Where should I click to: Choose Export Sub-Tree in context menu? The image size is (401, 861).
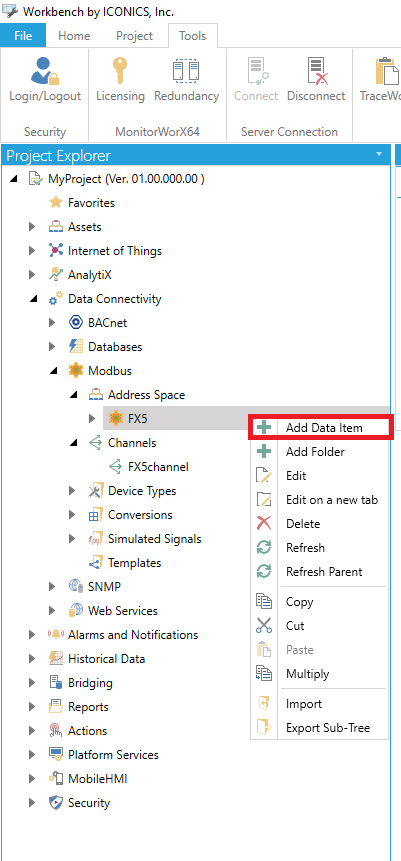tap(320, 728)
